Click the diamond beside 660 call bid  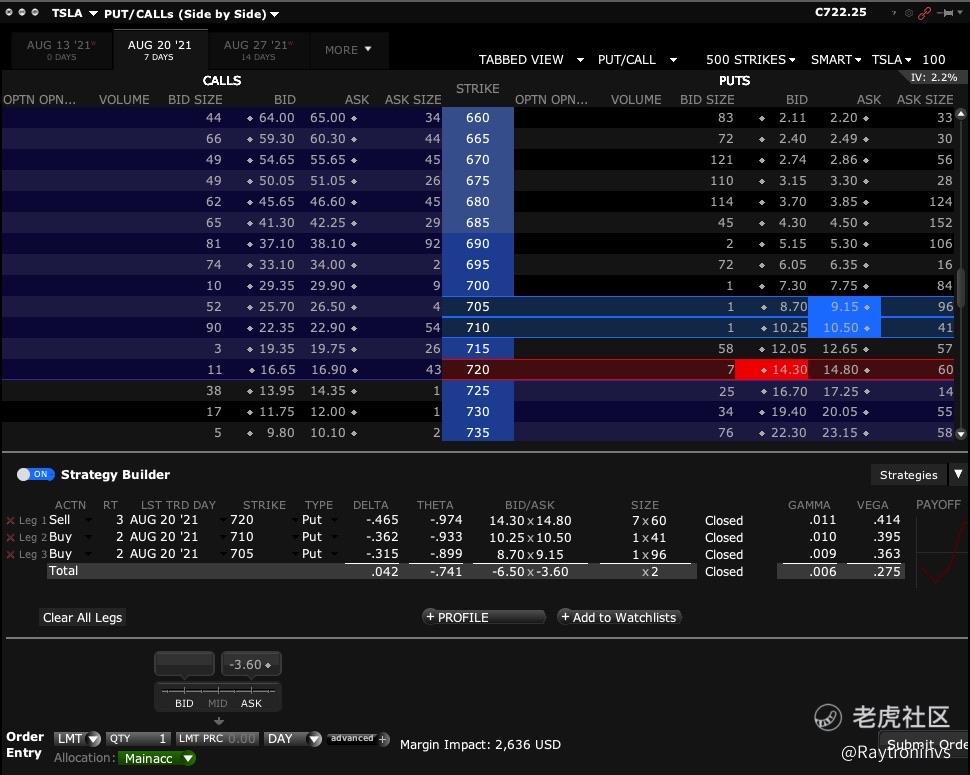point(250,118)
